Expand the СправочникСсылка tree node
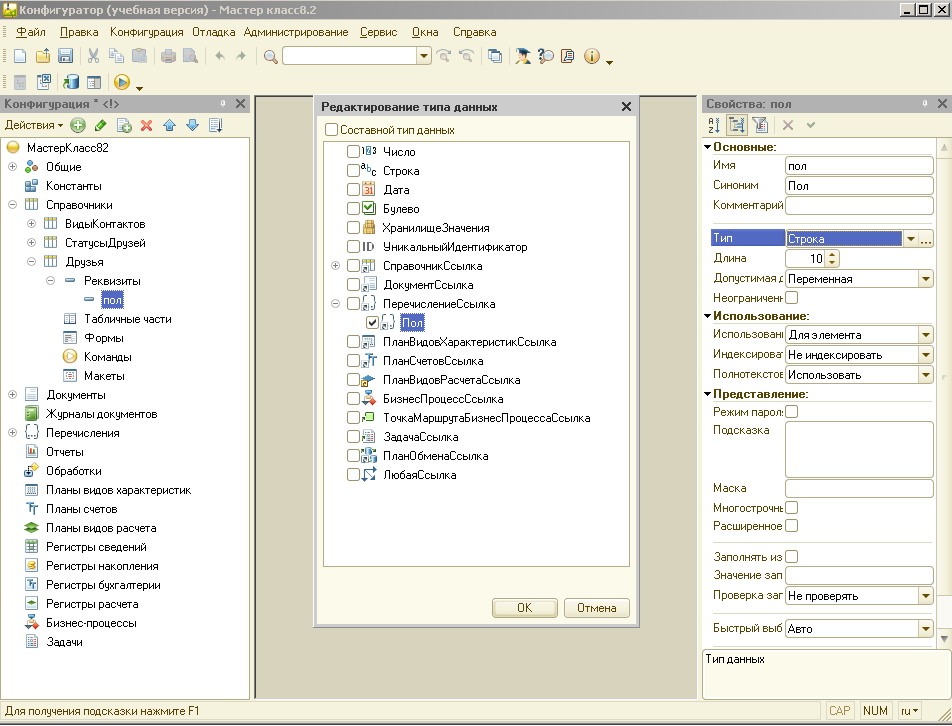 pyautogui.click(x=335, y=266)
